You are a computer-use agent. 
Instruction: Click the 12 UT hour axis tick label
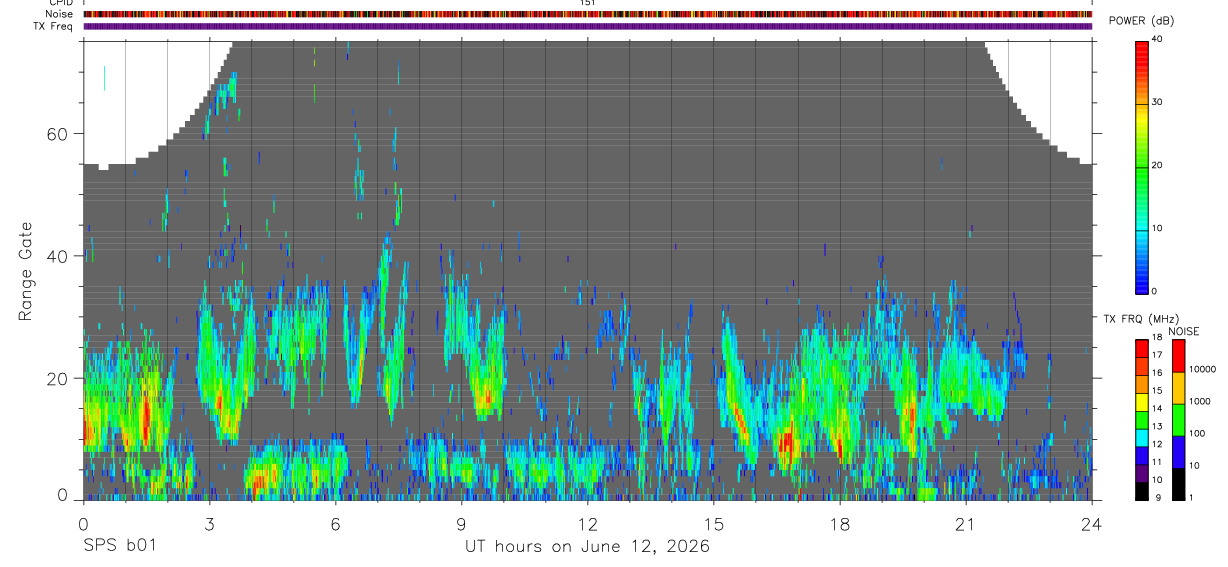(x=587, y=523)
